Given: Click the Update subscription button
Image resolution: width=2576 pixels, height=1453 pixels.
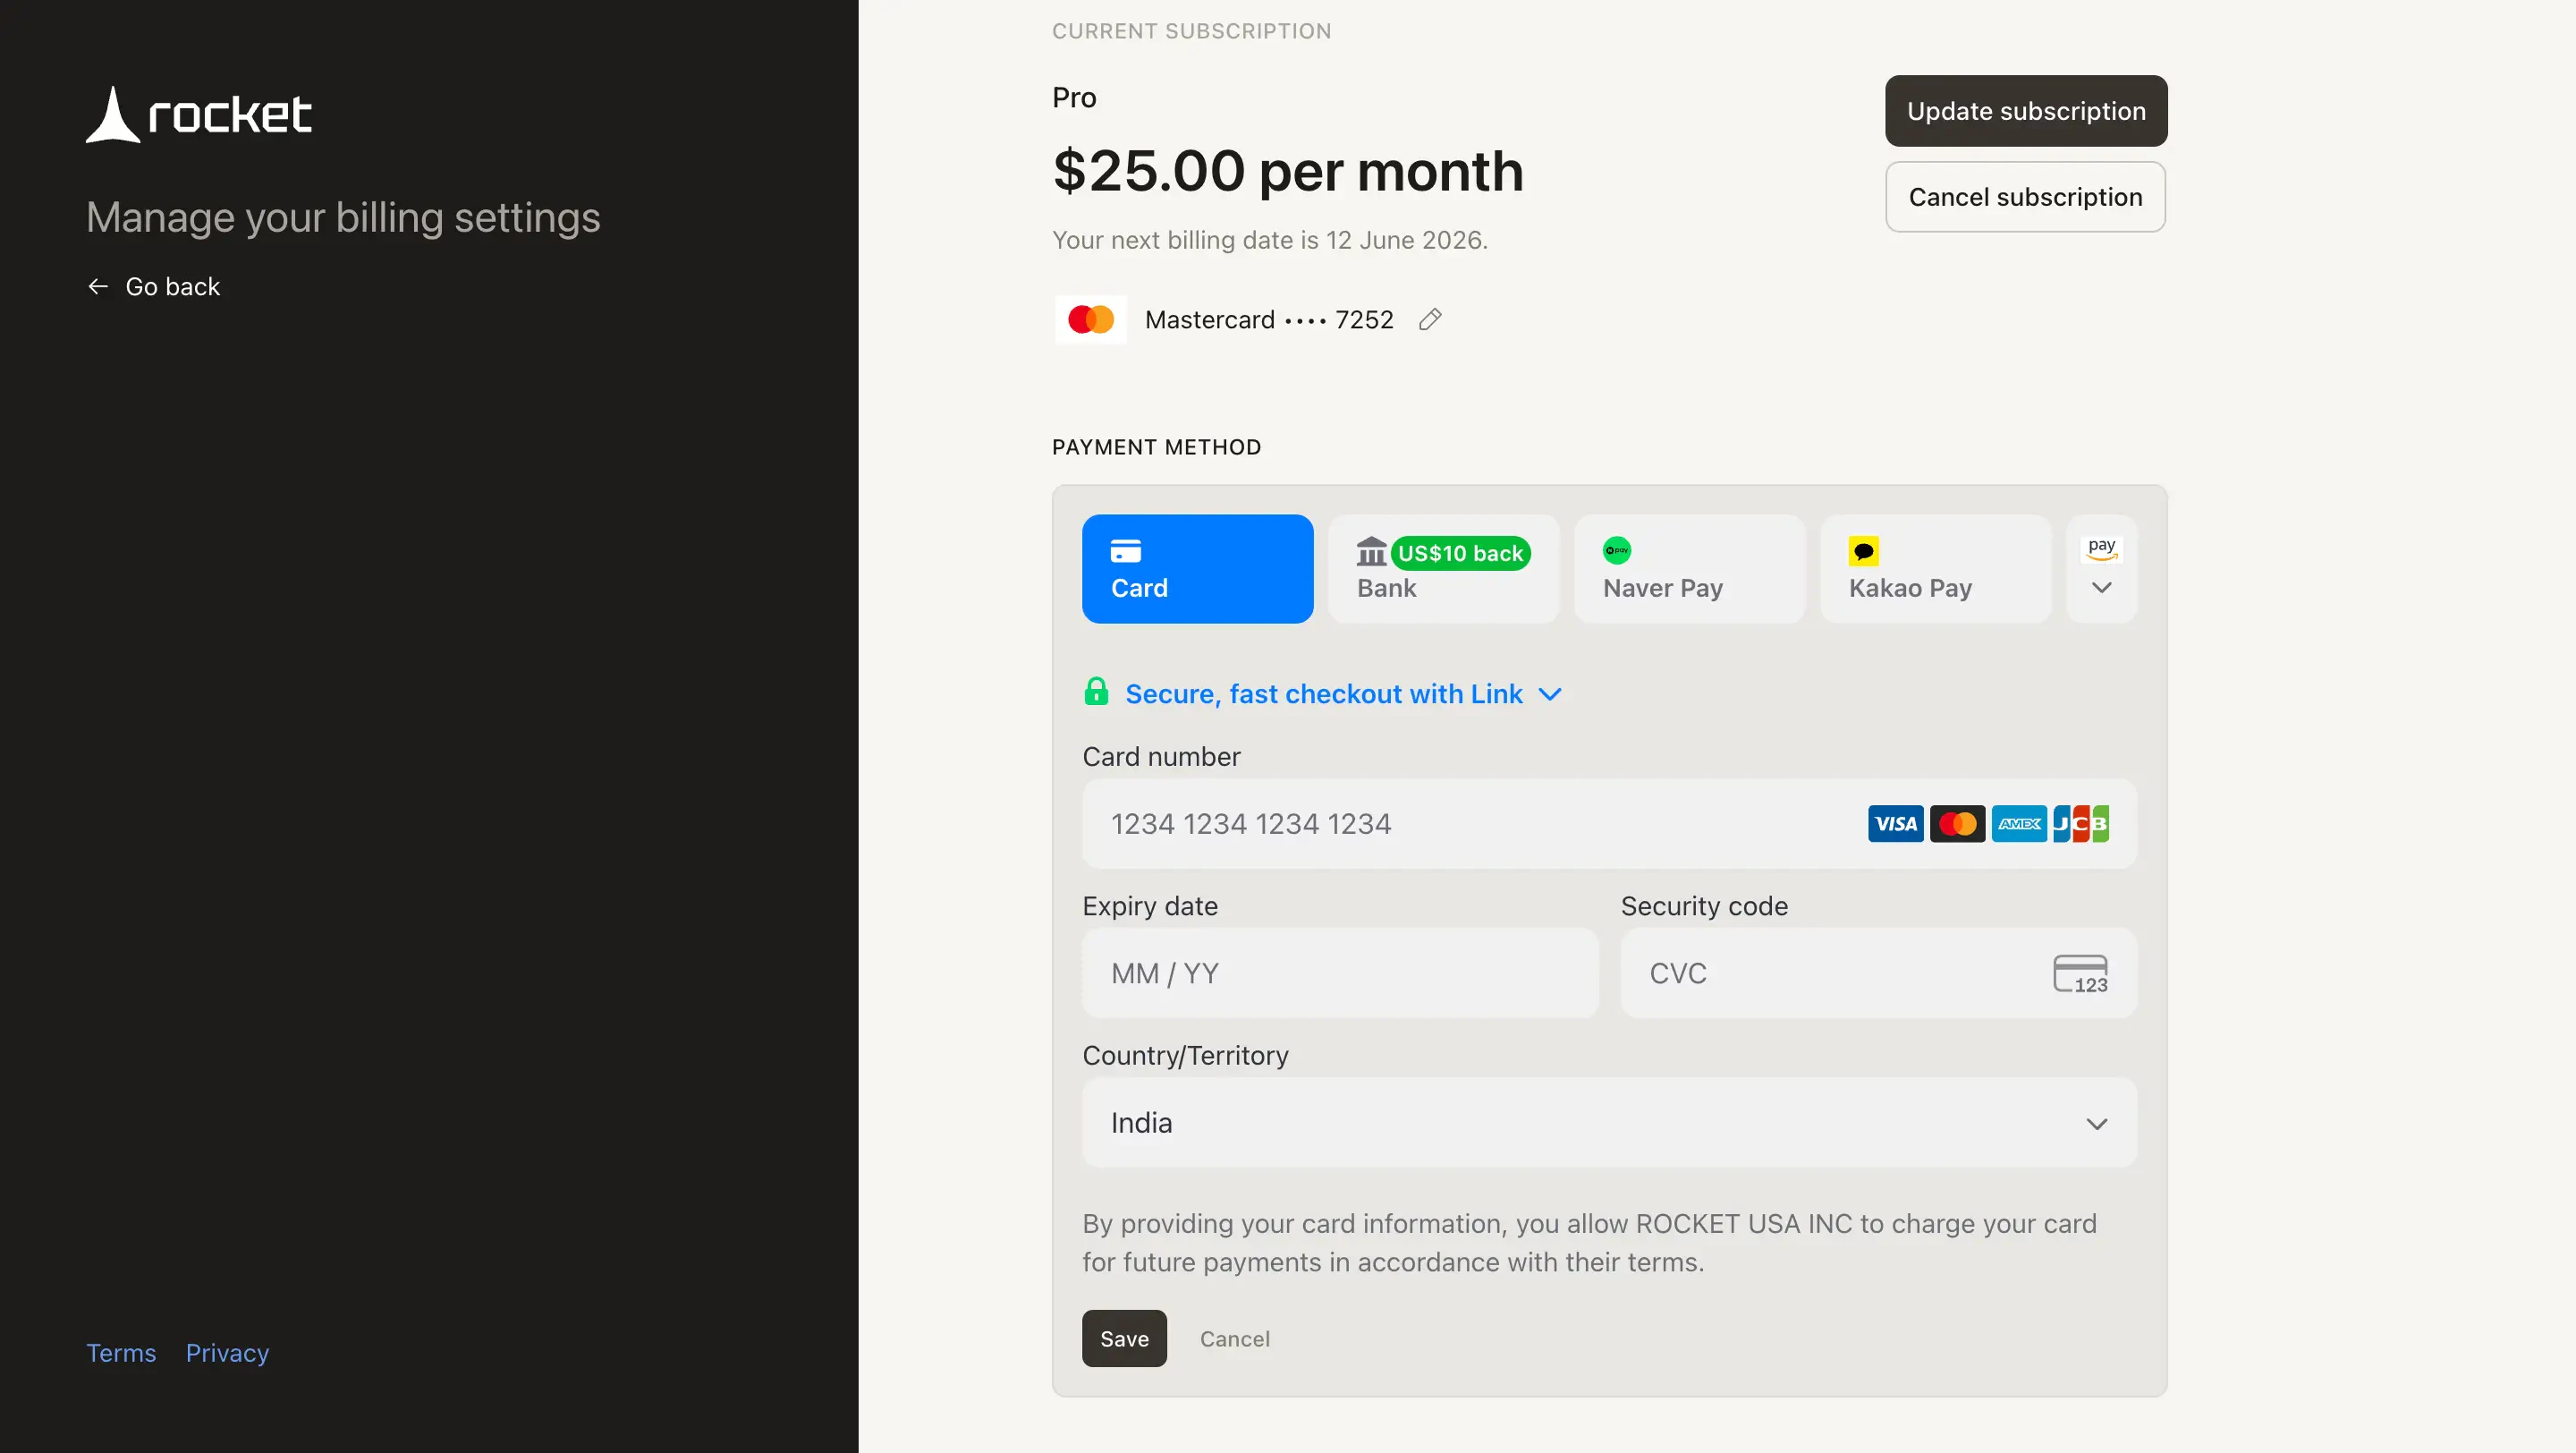Looking at the screenshot, I should tap(2026, 111).
